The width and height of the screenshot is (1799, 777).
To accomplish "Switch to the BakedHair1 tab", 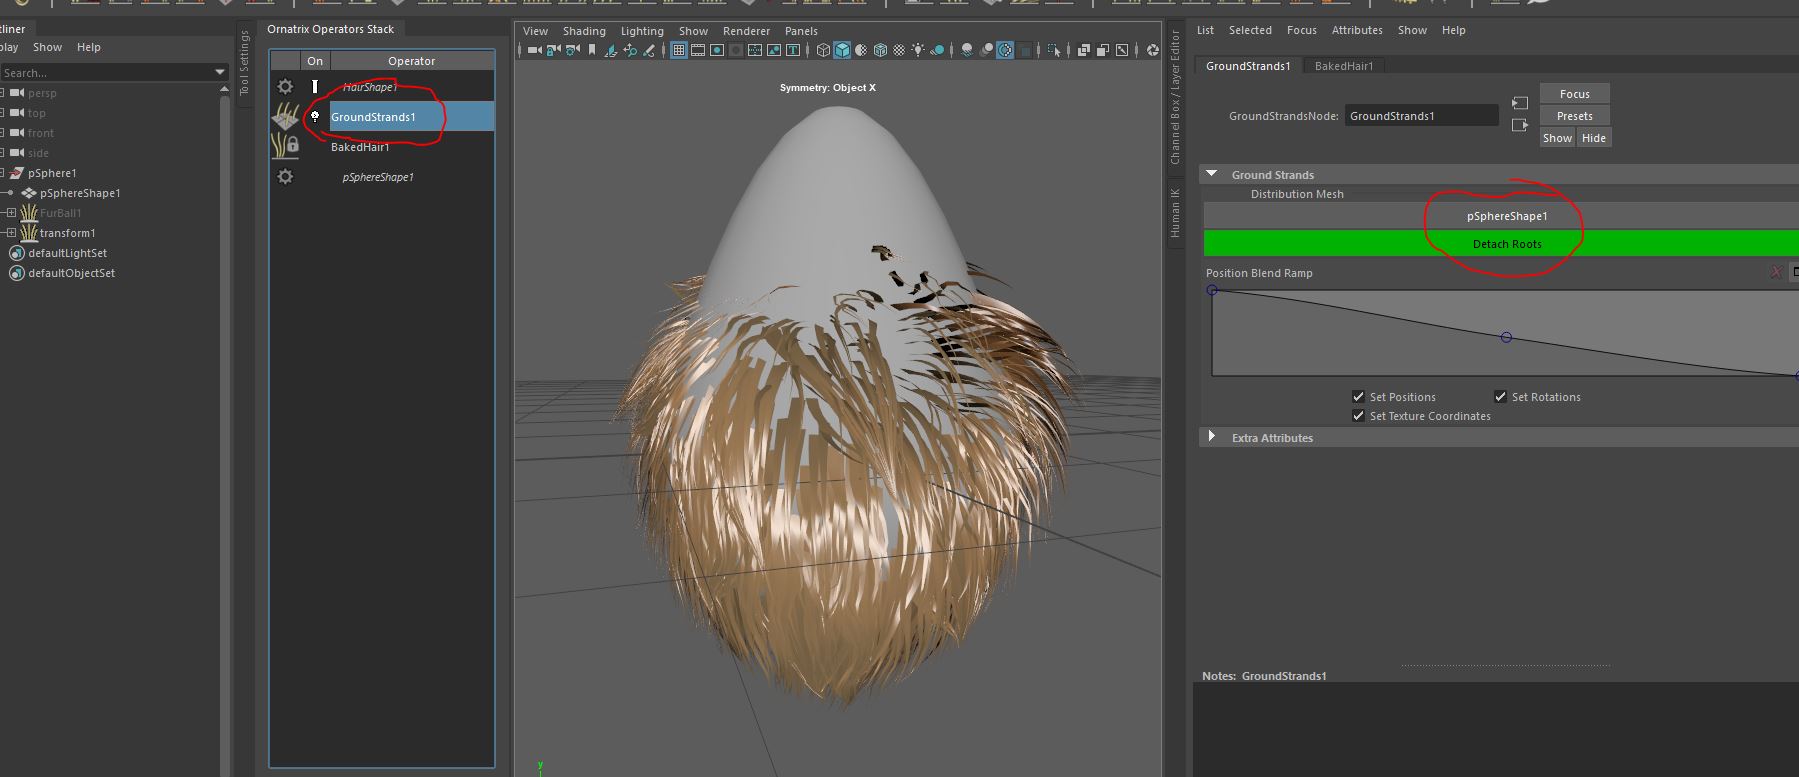I will 1343,66.
